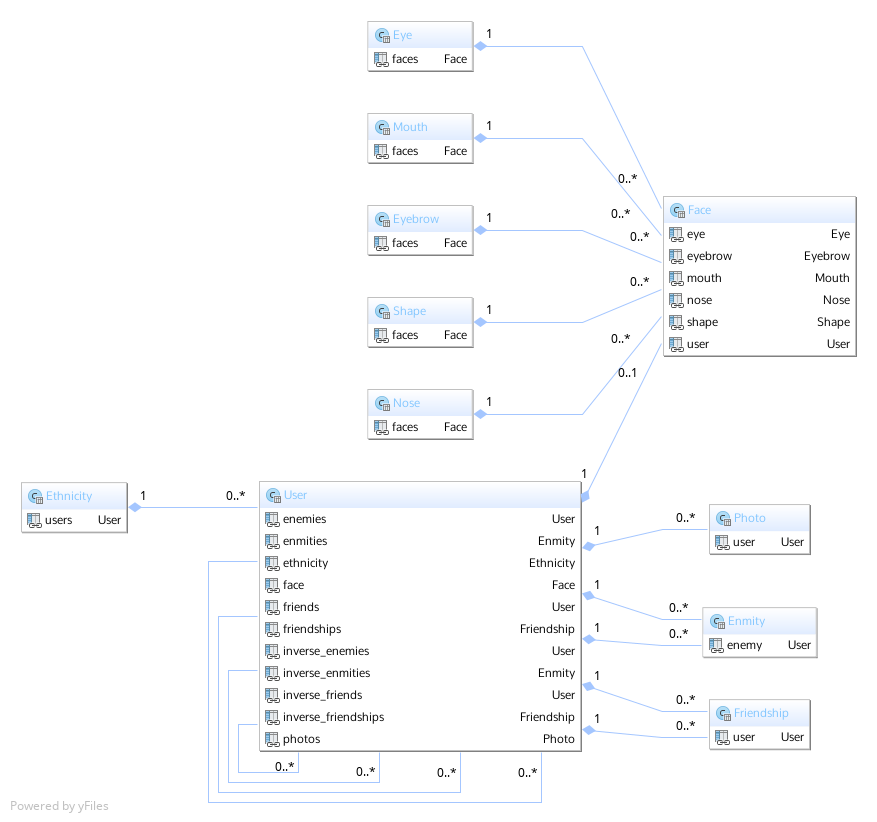Image resolution: width=877 pixels, height=822 pixels.
Task: Click the field icon beside nose in Face
Action: (x=676, y=300)
